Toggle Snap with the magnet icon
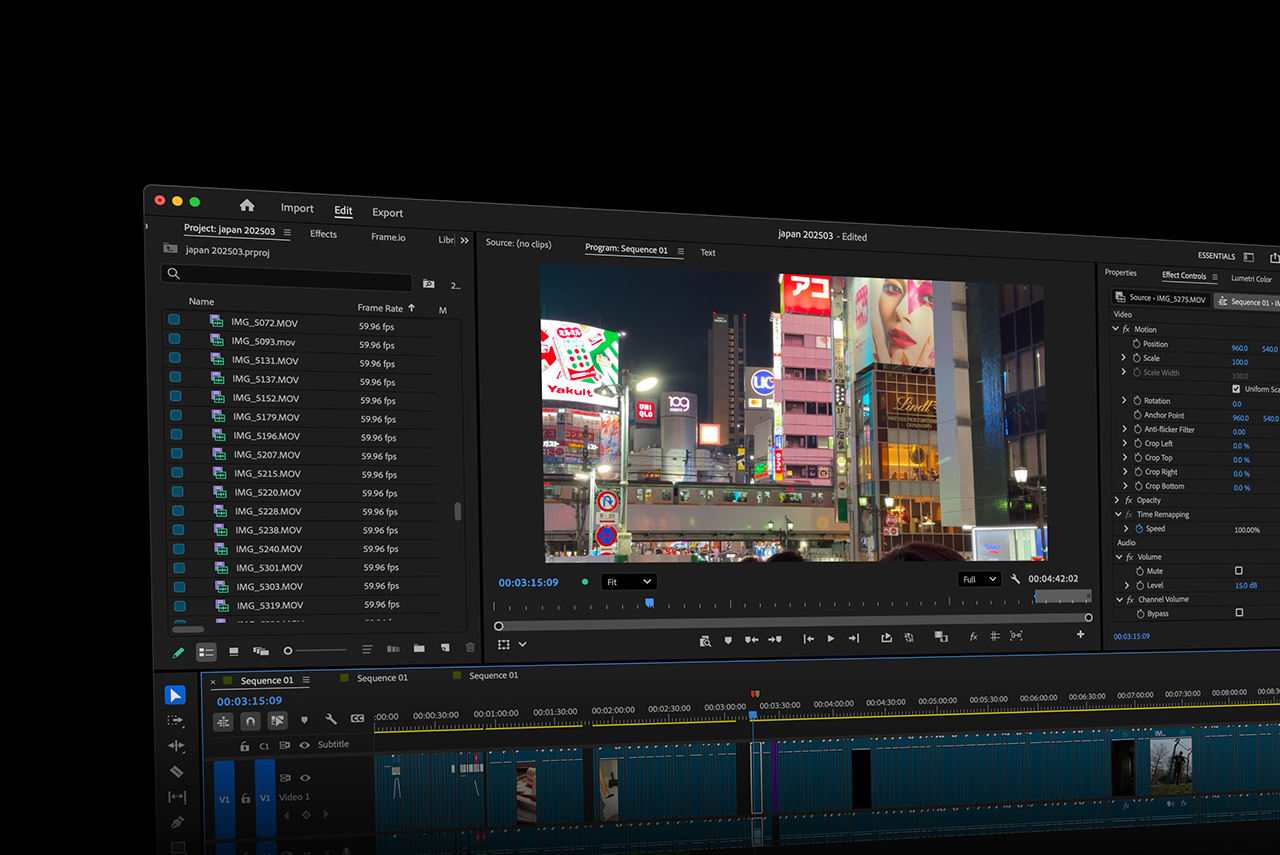This screenshot has width=1280, height=855. pos(250,721)
